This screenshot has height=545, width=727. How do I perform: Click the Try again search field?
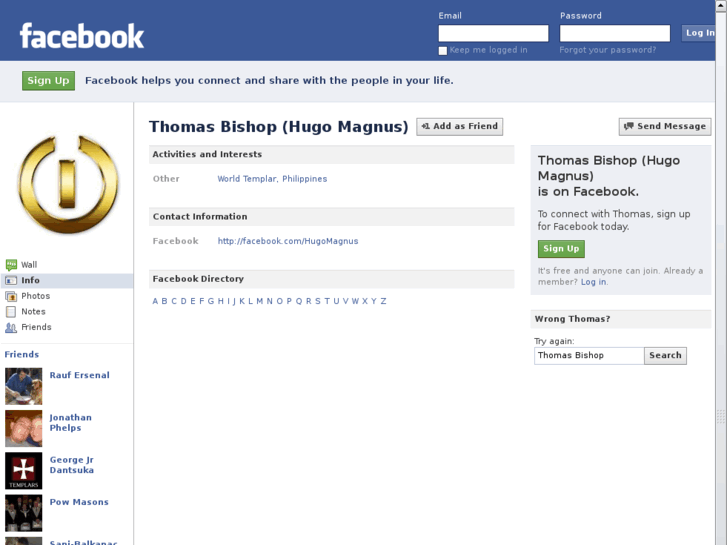(x=589, y=356)
